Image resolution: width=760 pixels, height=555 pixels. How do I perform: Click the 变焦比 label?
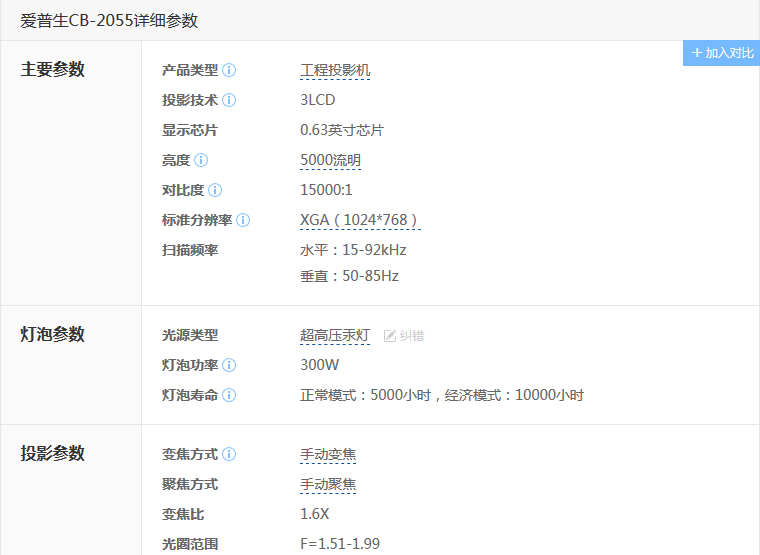[x=183, y=514]
